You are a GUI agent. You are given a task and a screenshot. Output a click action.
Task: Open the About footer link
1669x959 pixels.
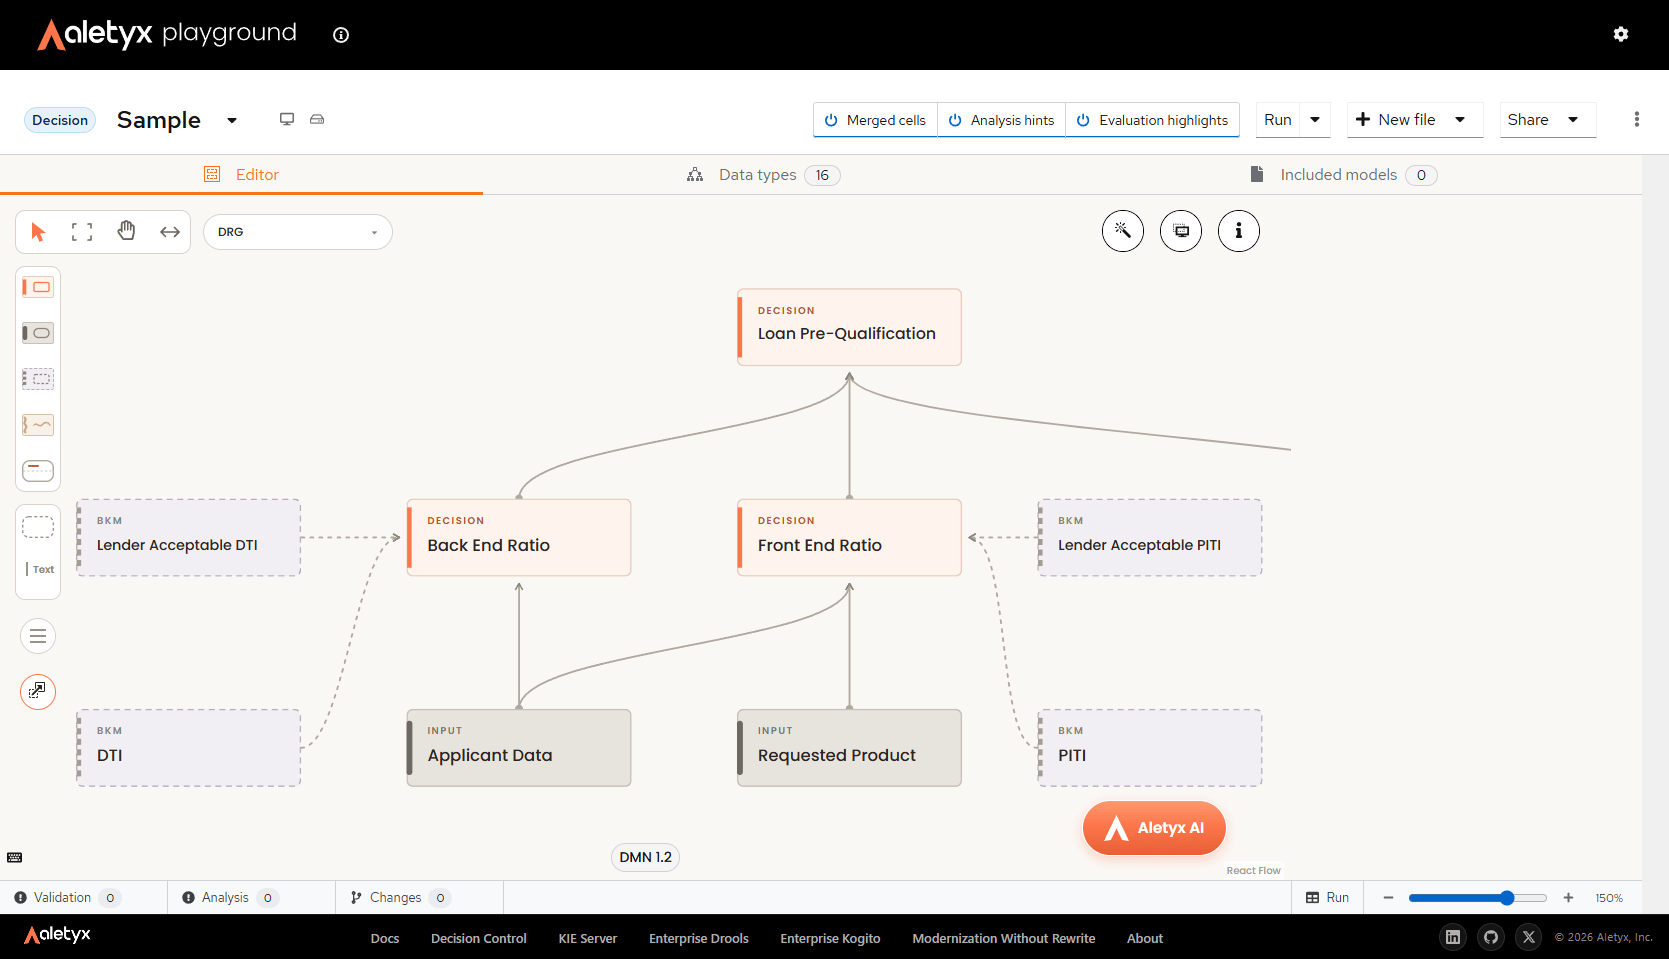[1145, 938]
